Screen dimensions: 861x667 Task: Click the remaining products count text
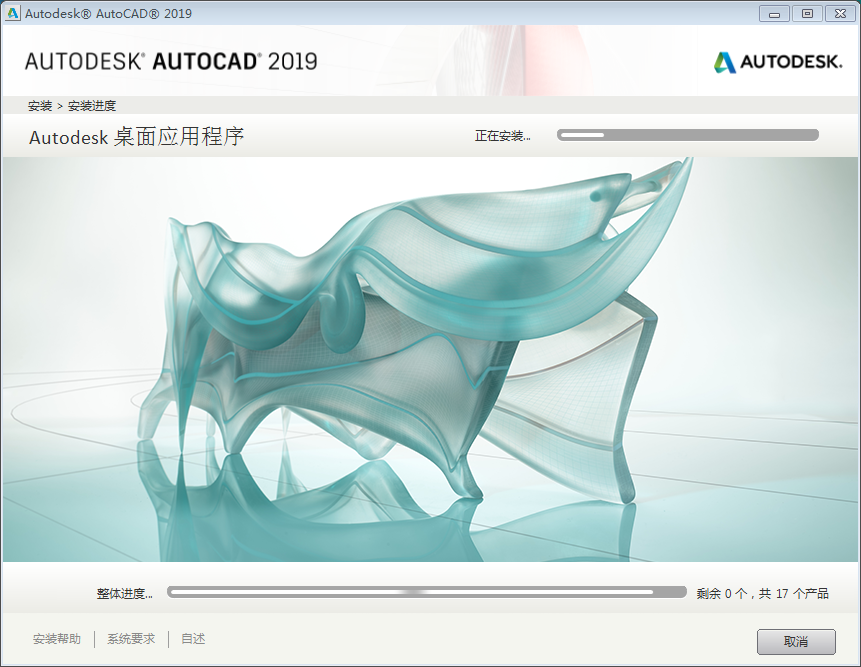click(762, 593)
